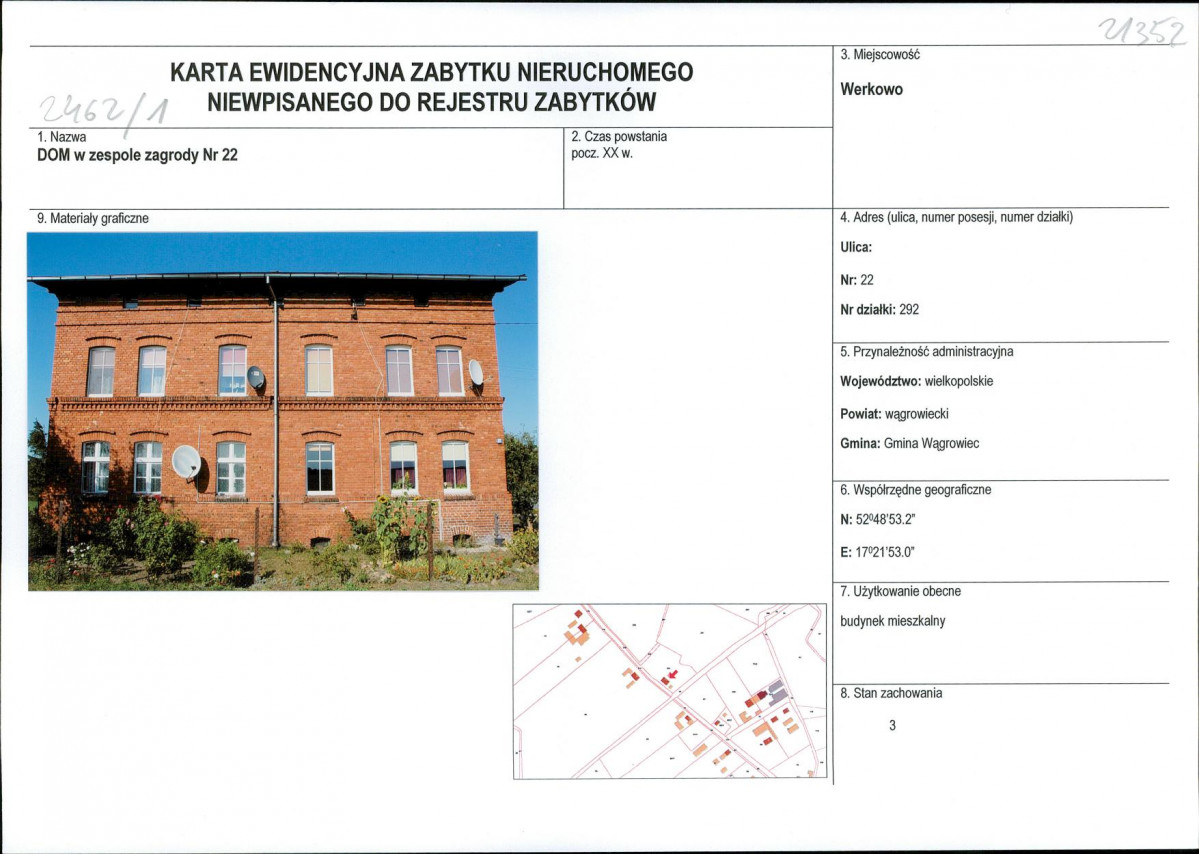
Task: Click 'Nr działki: 292'
Action: [879, 310]
